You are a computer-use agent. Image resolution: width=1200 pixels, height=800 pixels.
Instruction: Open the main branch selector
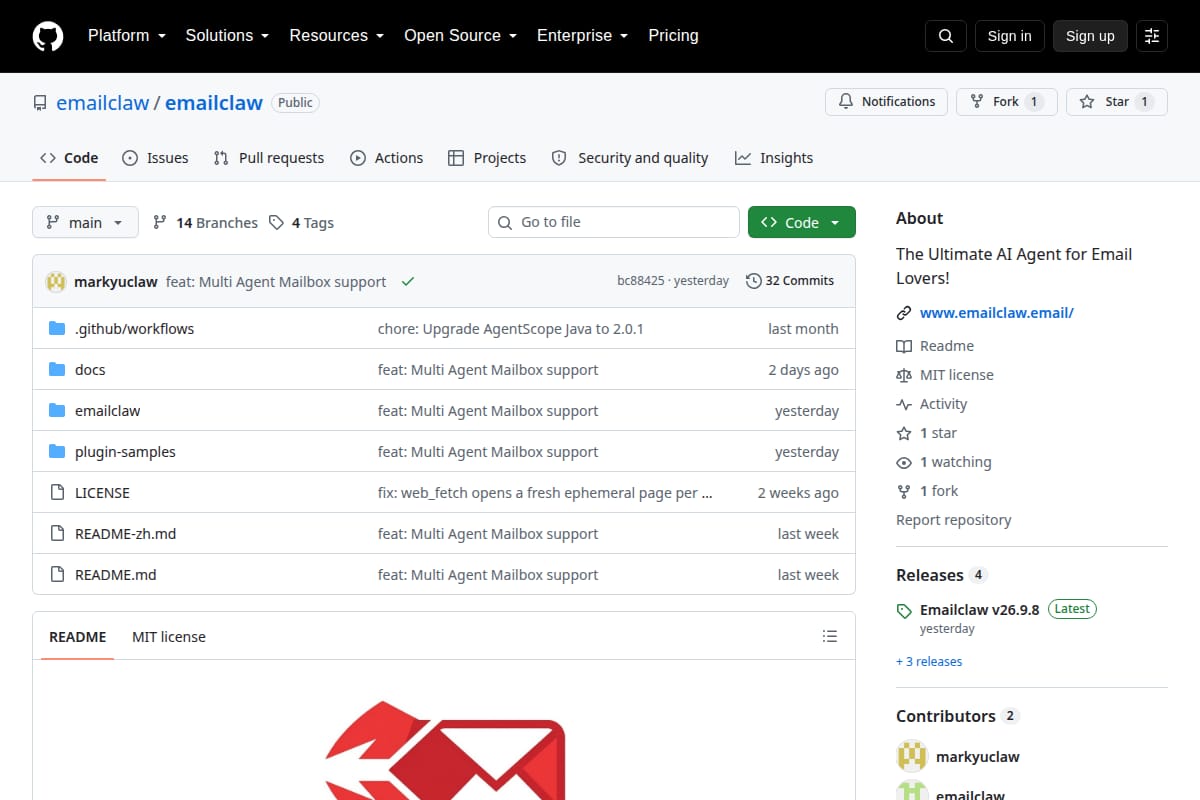85,222
